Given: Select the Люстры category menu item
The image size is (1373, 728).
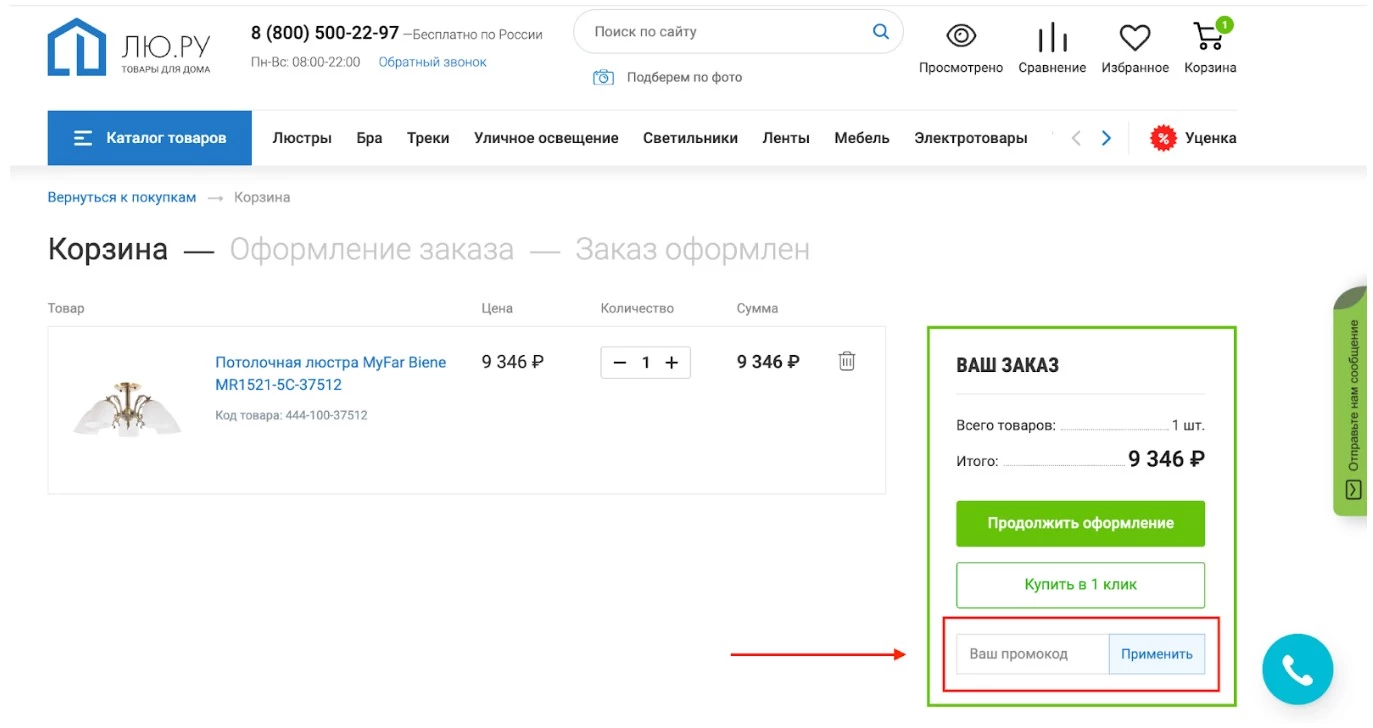Looking at the screenshot, I should [x=302, y=138].
